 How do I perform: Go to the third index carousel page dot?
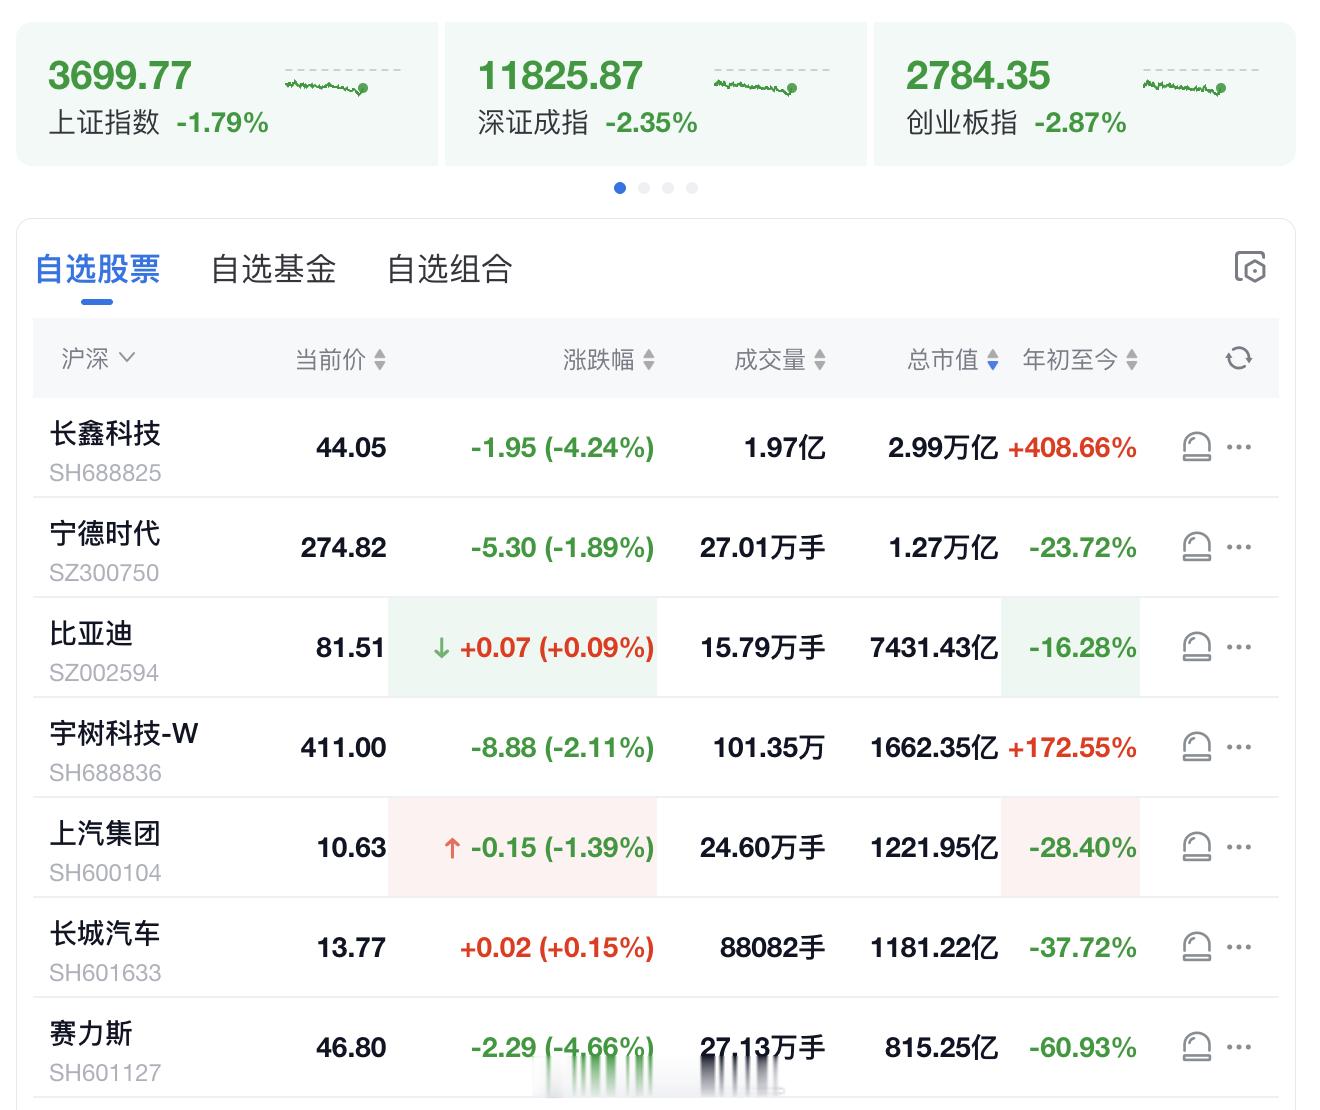(x=668, y=188)
